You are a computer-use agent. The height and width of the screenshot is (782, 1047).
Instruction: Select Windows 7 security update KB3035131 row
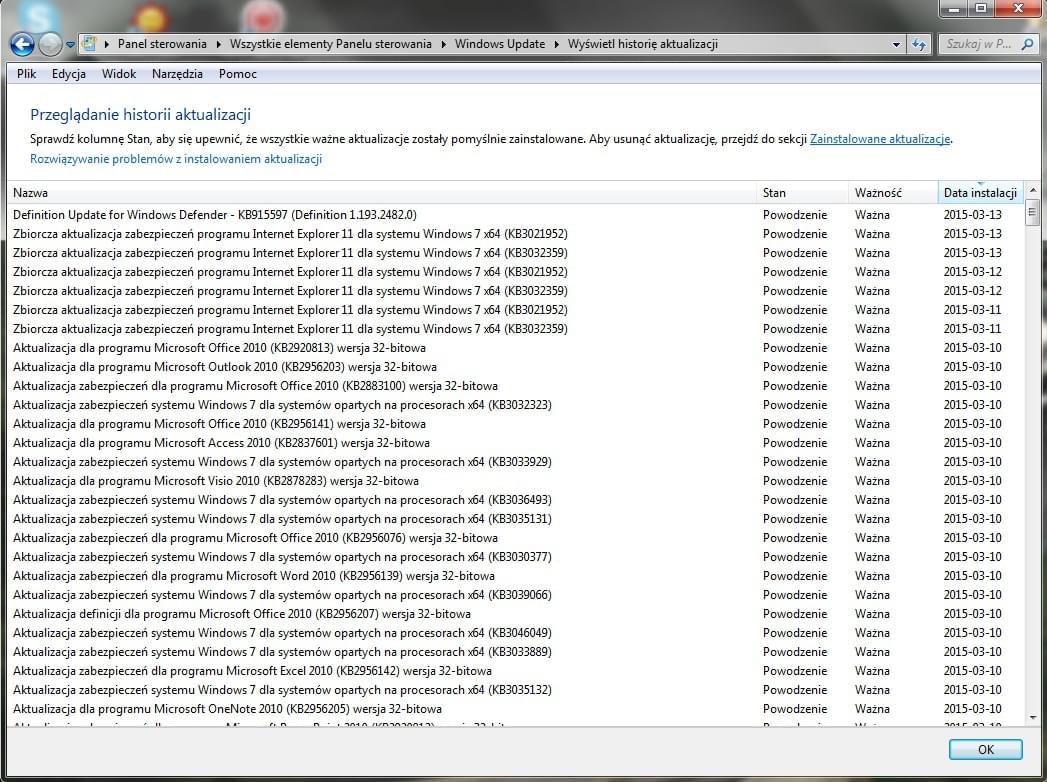point(514,520)
